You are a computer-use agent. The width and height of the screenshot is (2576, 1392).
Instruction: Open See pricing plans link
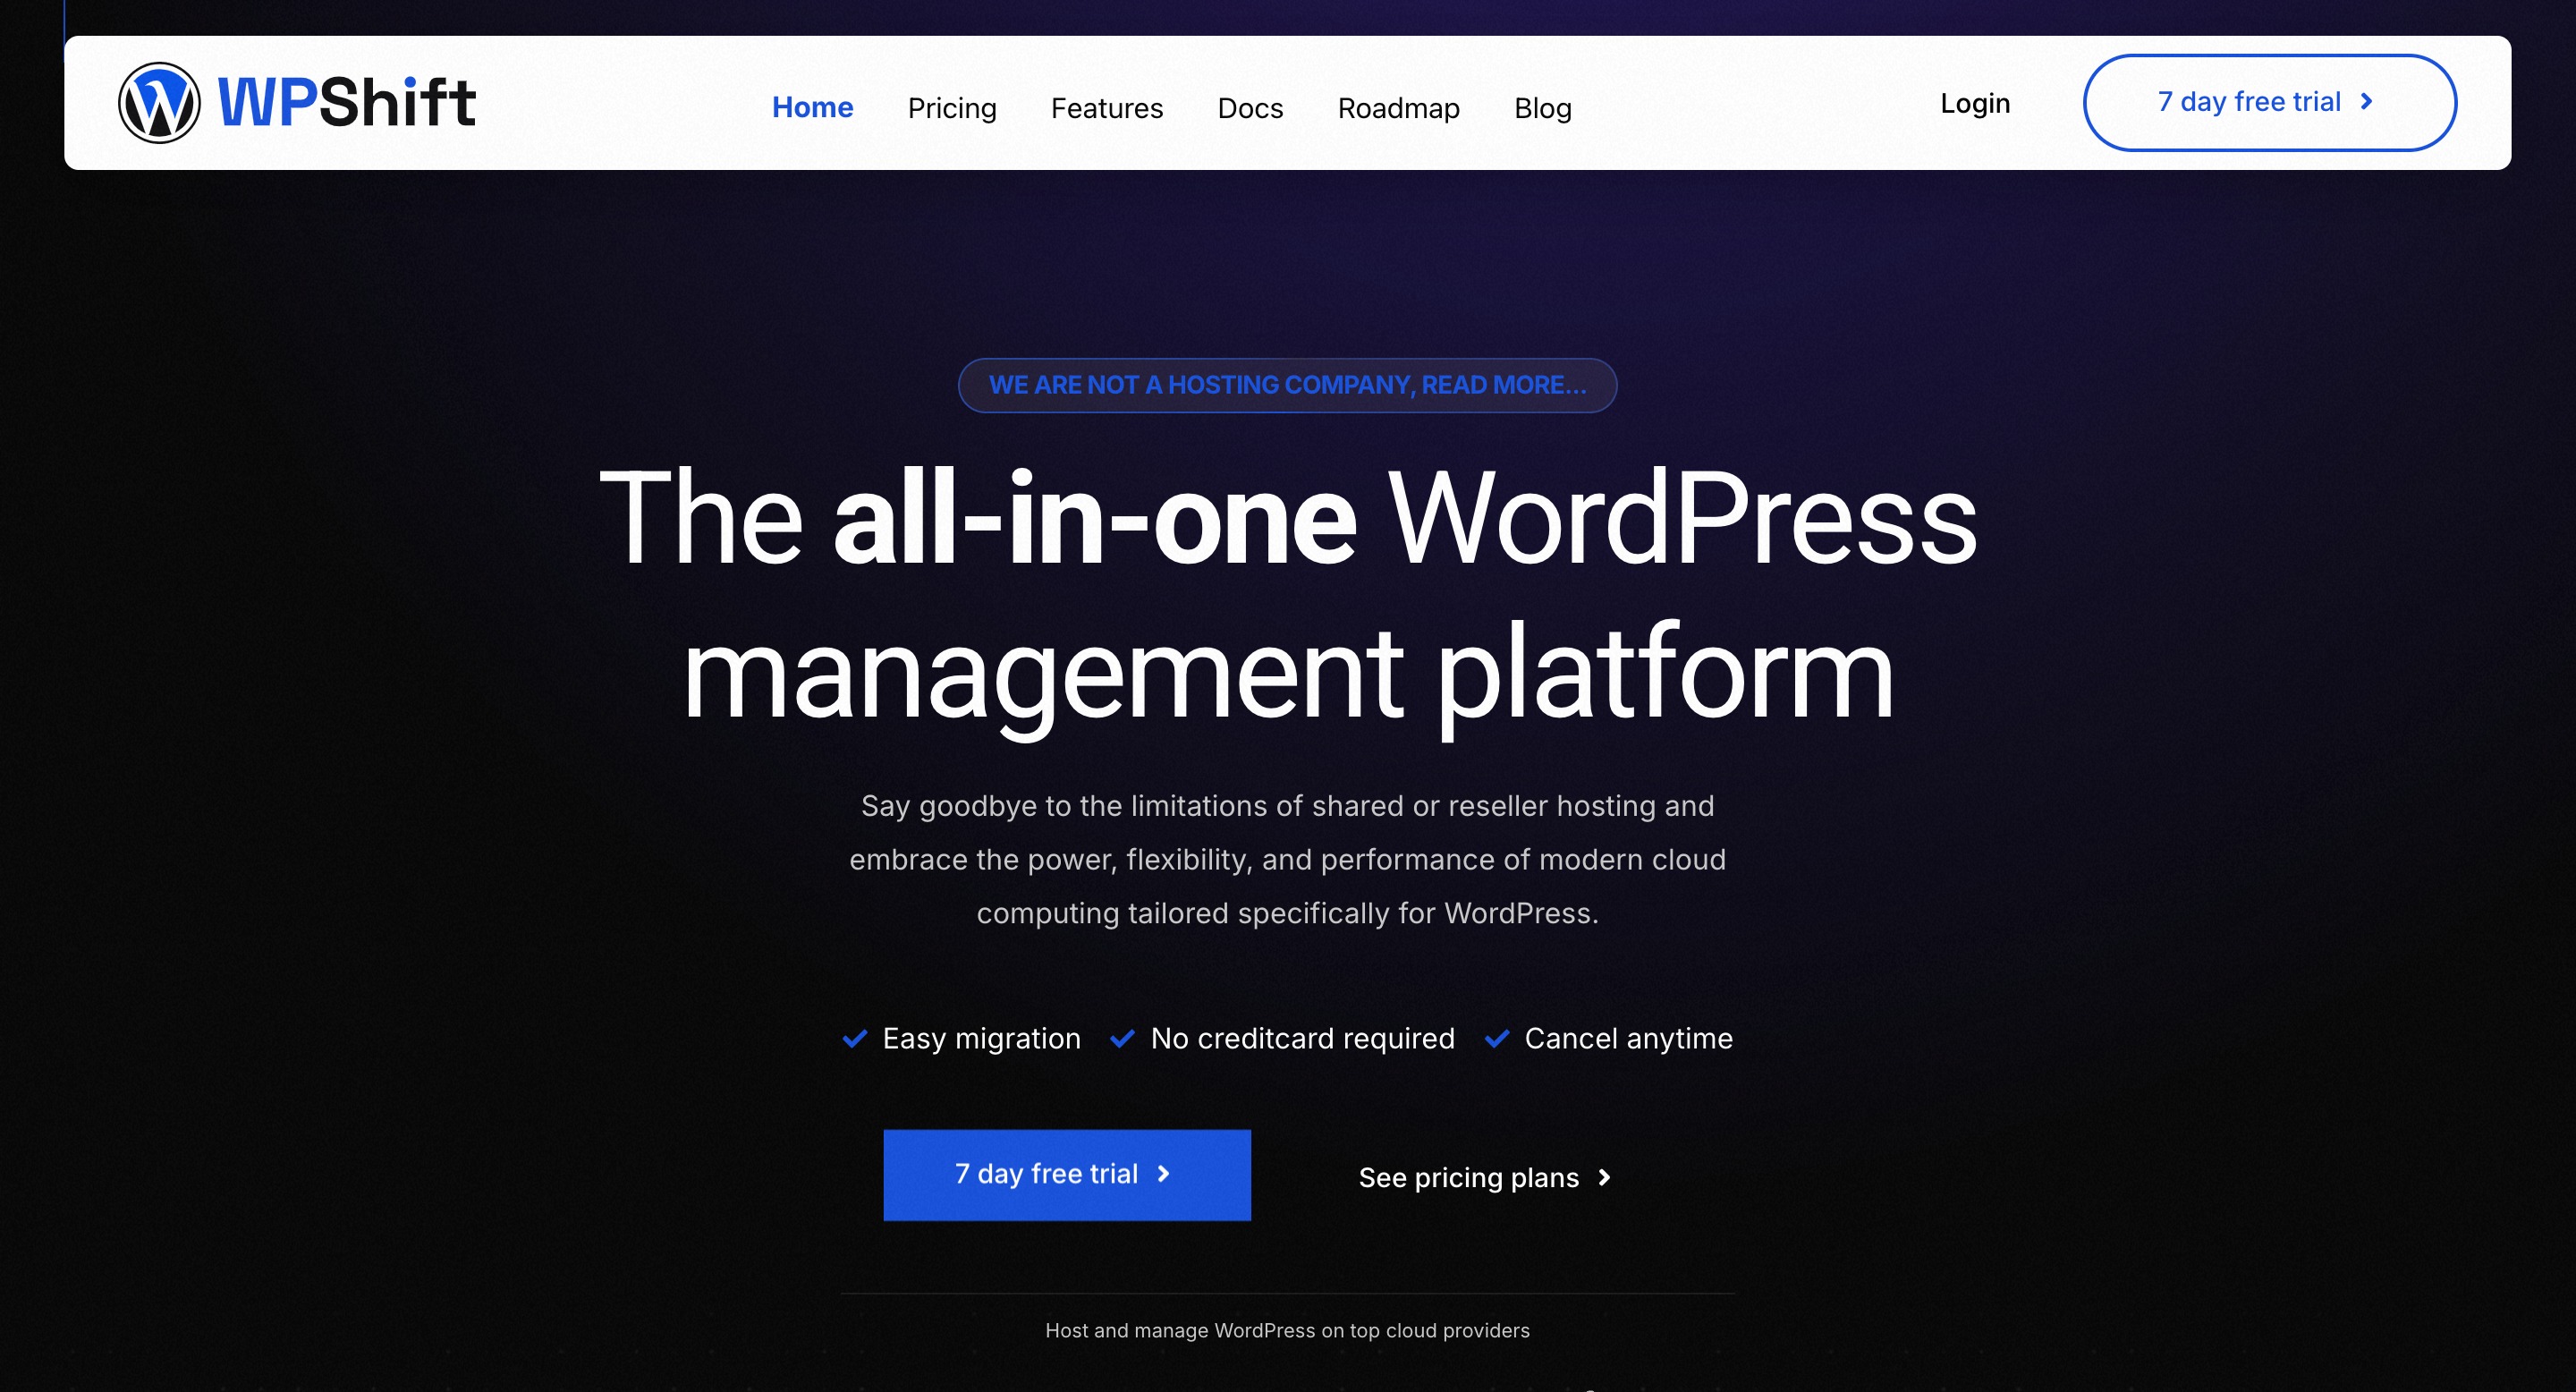[1485, 1177]
